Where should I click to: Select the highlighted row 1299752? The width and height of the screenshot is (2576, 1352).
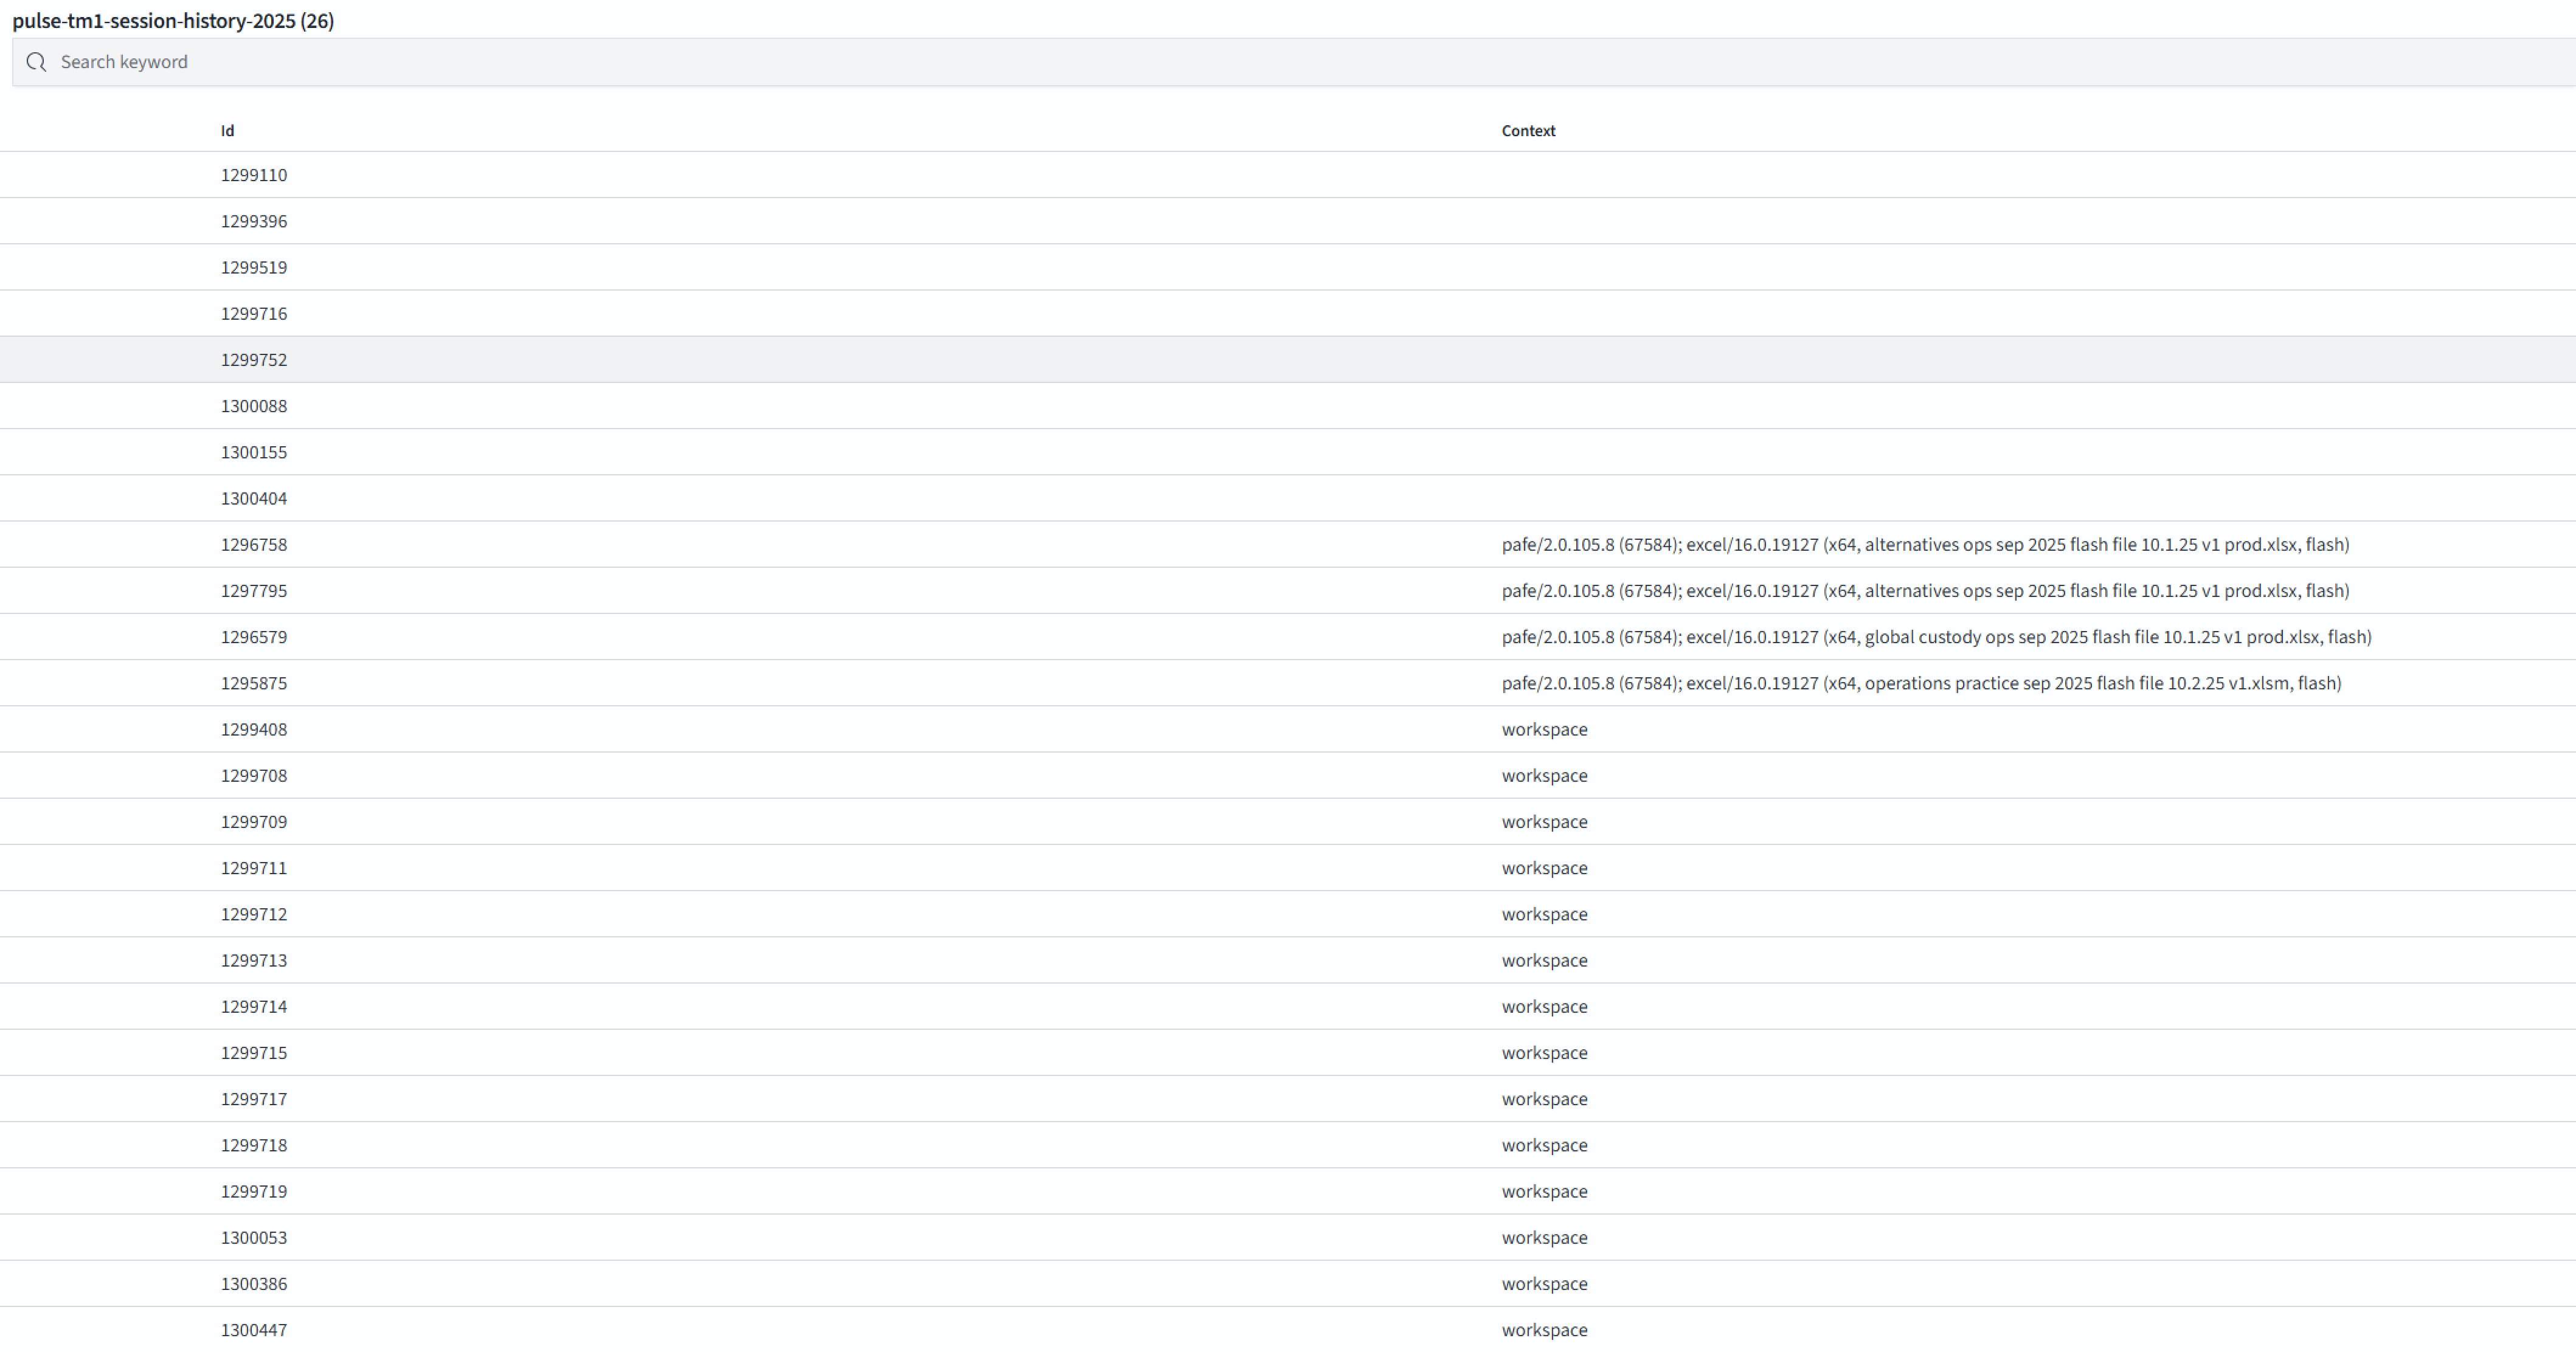[254, 360]
